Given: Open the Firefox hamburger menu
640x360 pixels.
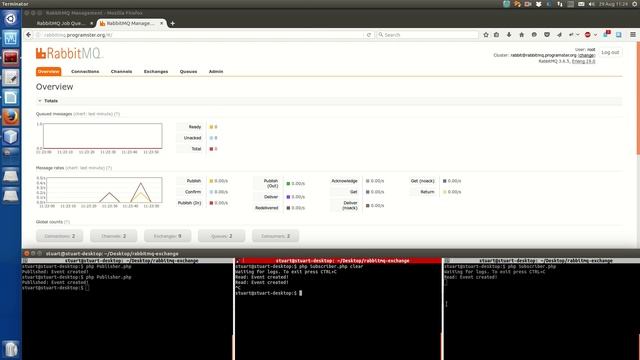Looking at the screenshot, I should 633,35.
